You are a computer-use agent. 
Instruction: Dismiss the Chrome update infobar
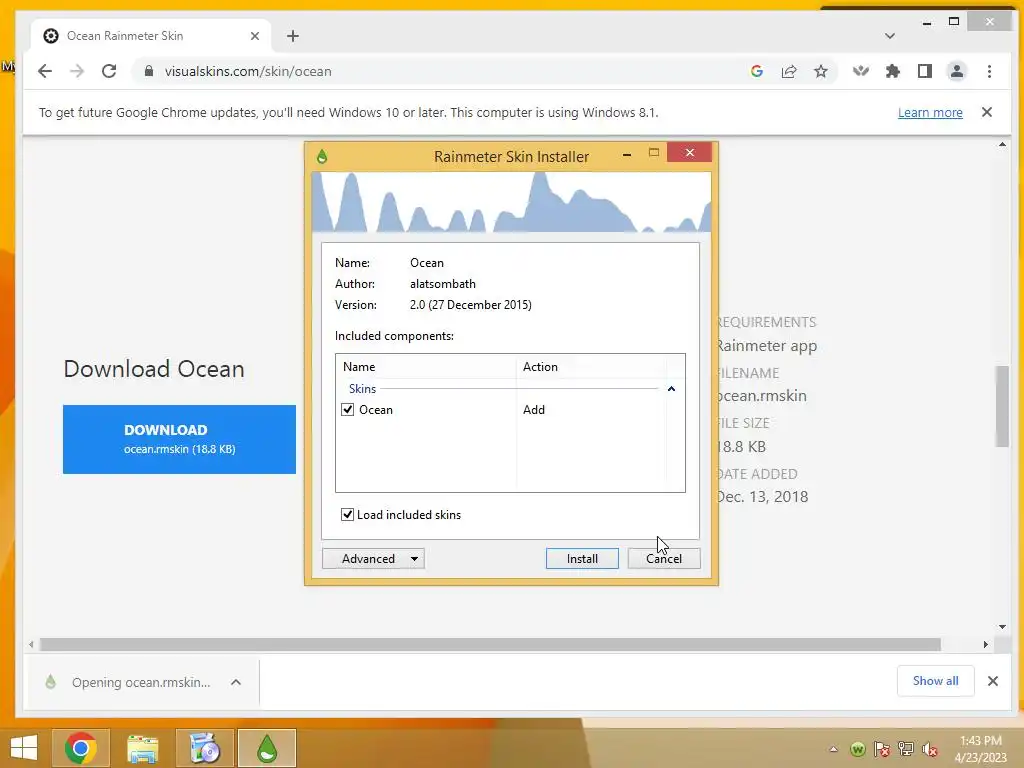[x=987, y=112]
